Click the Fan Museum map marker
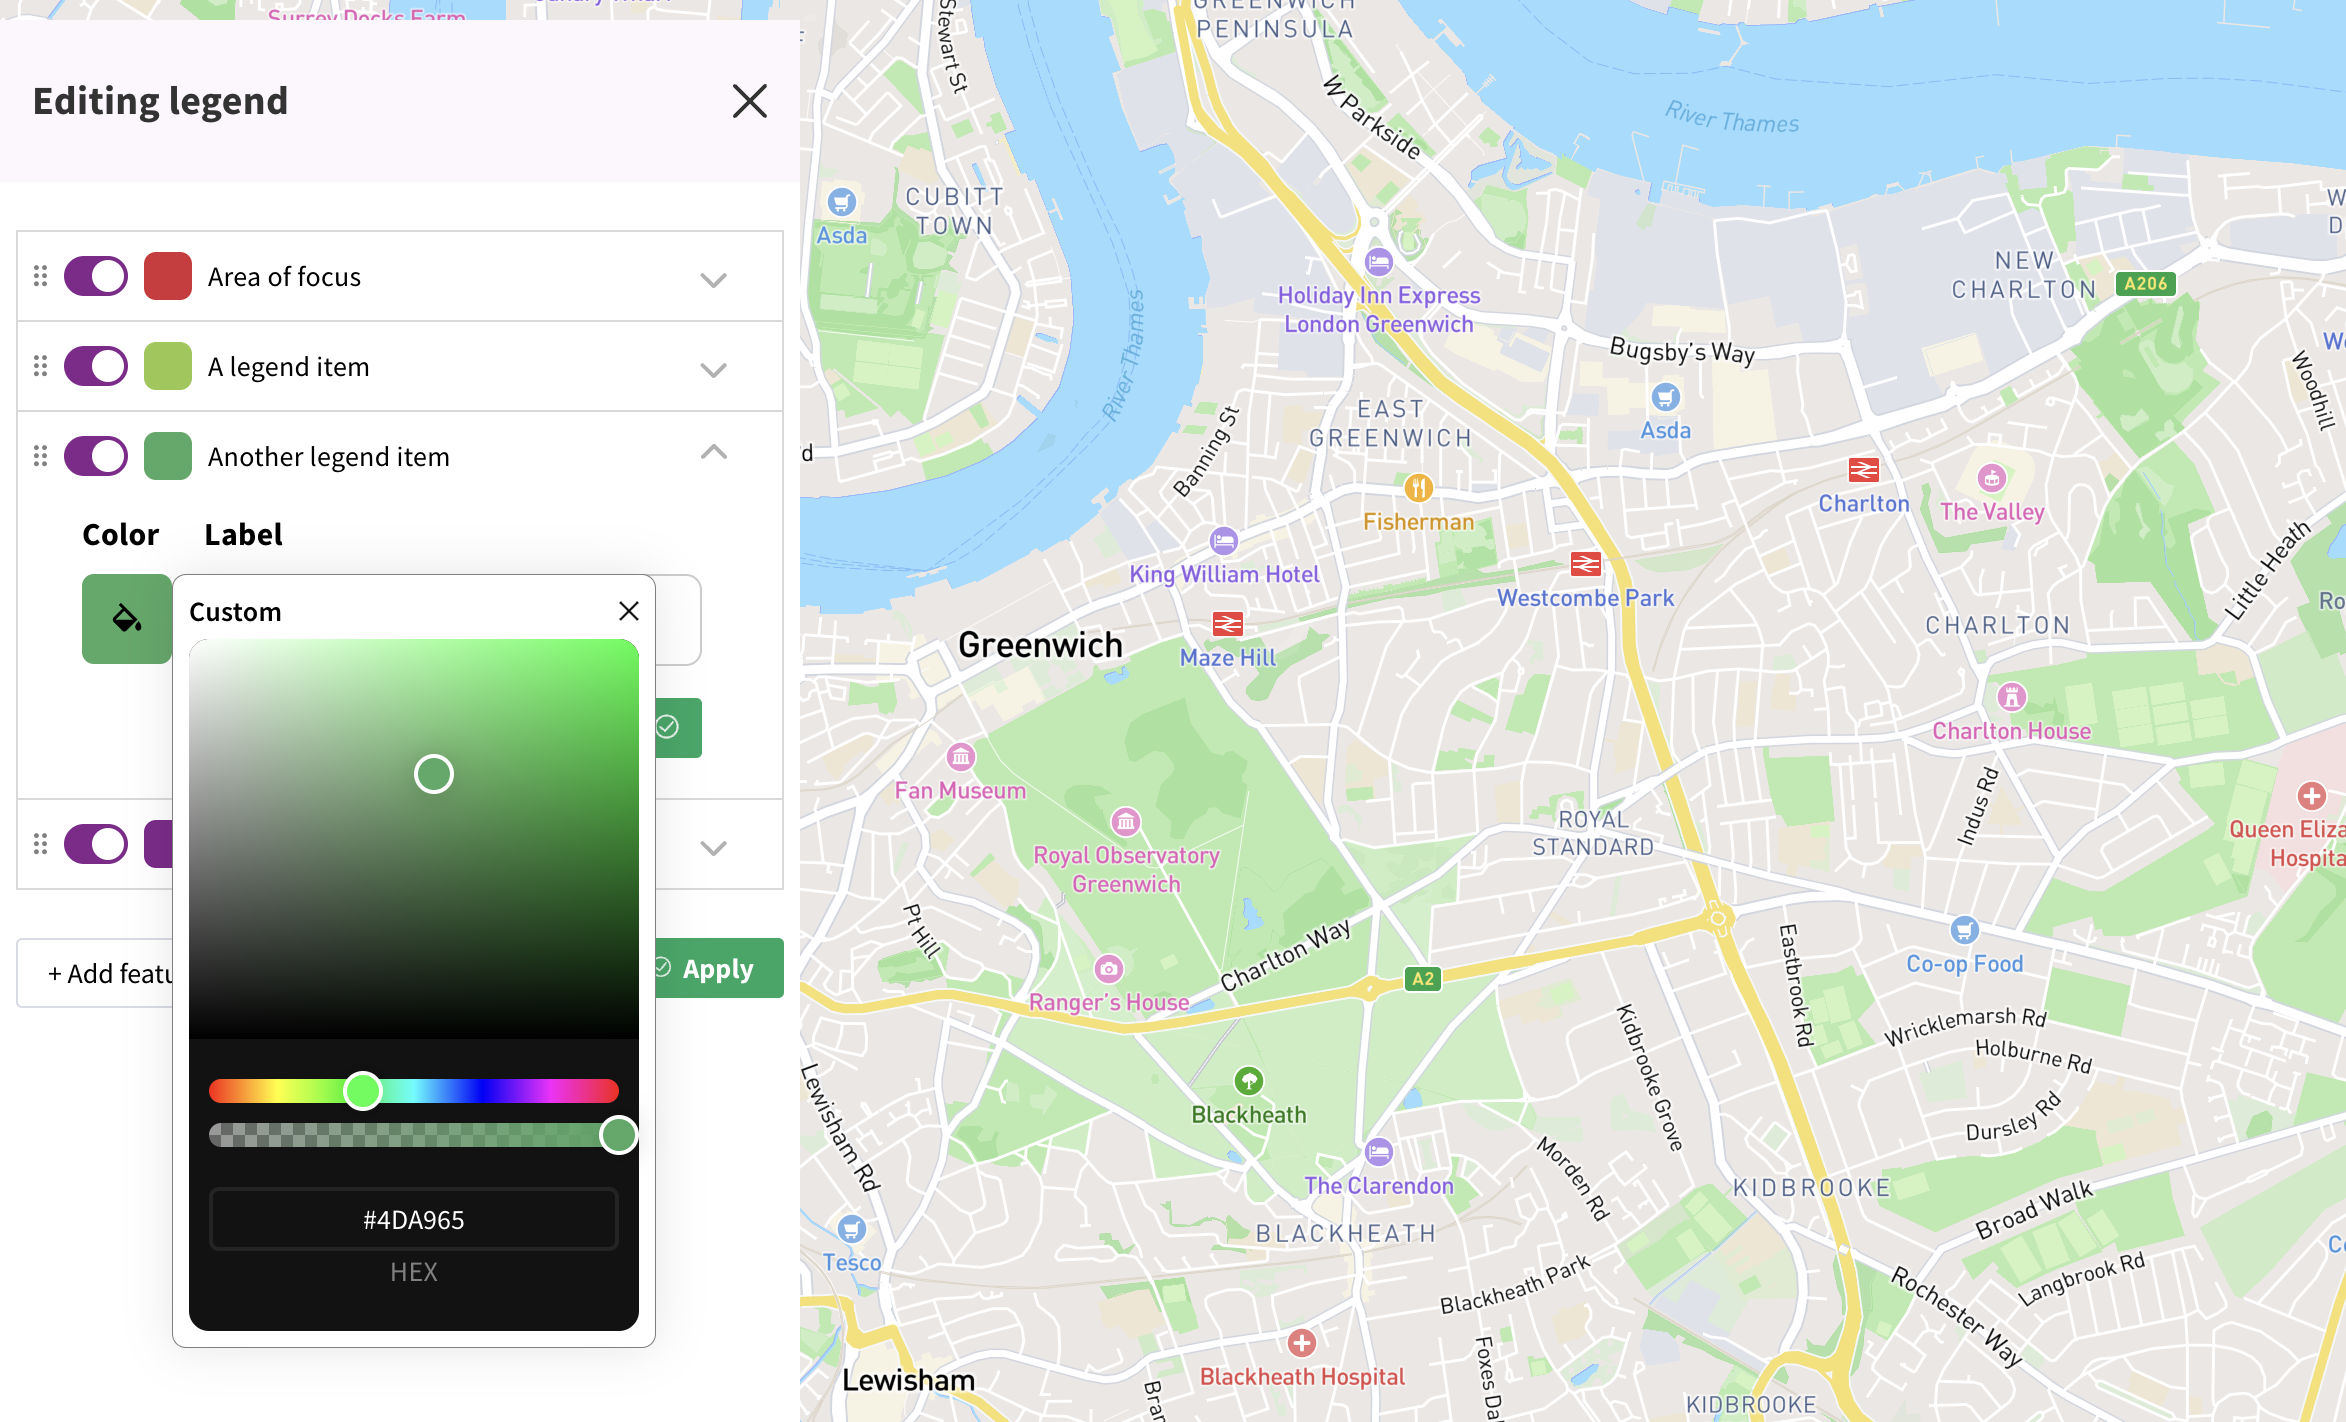Viewport: 2346px width, 1422px height. click(x=960, y=757)
